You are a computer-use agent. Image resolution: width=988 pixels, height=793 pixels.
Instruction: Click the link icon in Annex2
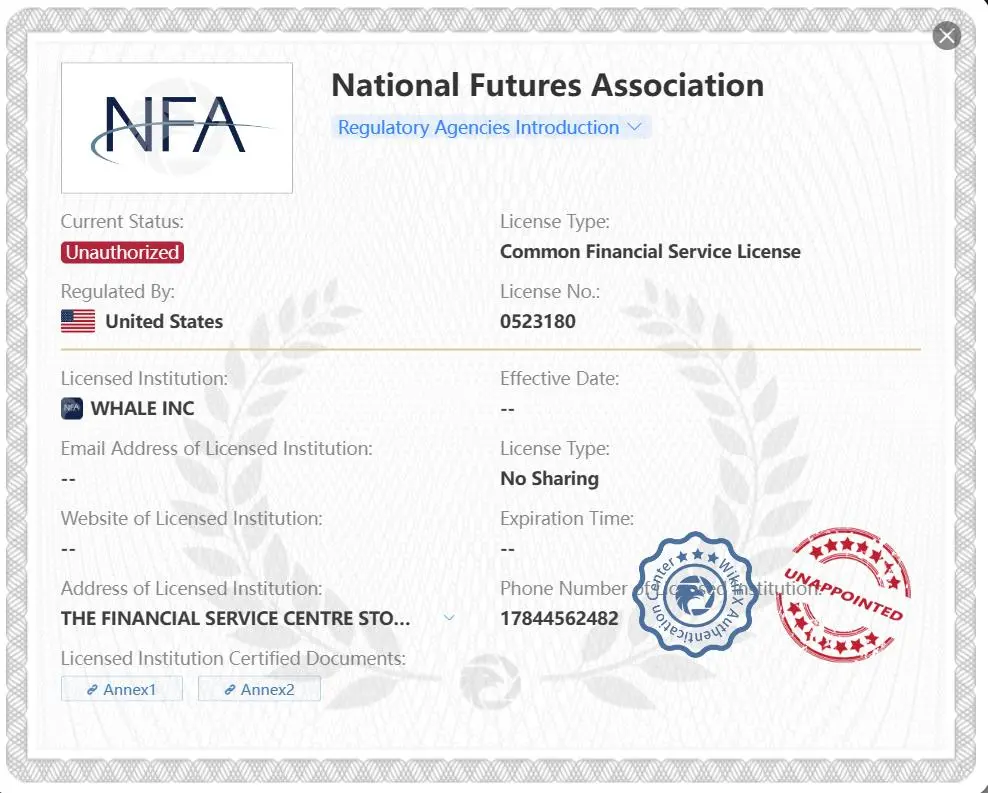pos(230,690)
